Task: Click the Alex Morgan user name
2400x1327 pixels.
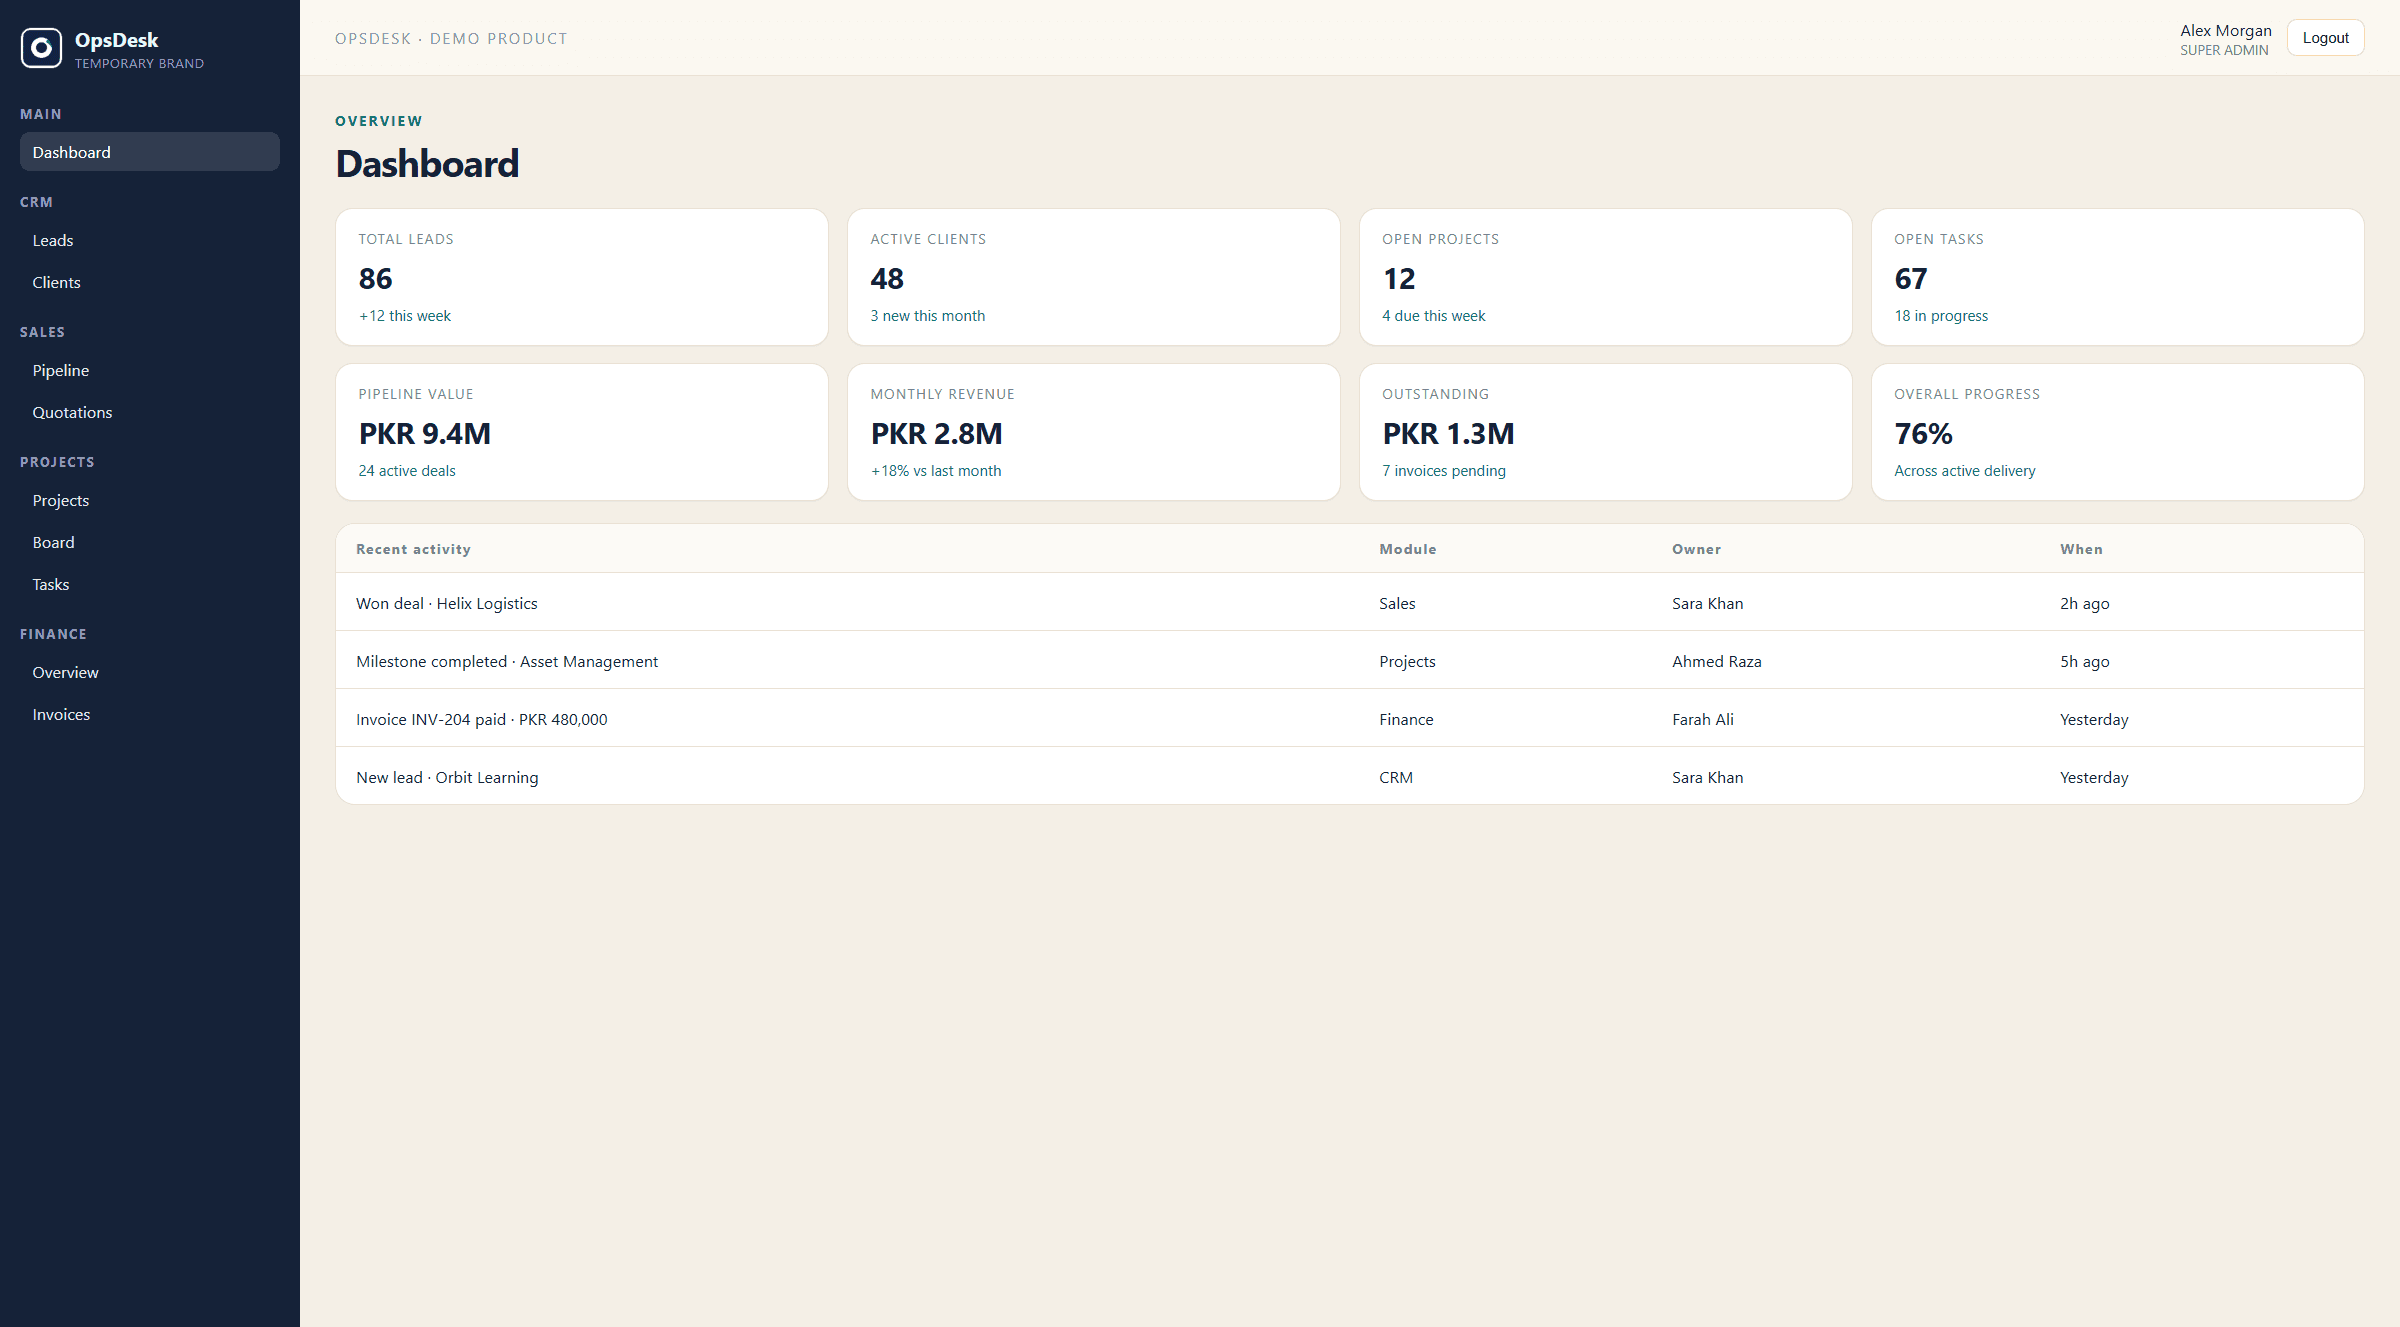Action: tap(2225, 30)
